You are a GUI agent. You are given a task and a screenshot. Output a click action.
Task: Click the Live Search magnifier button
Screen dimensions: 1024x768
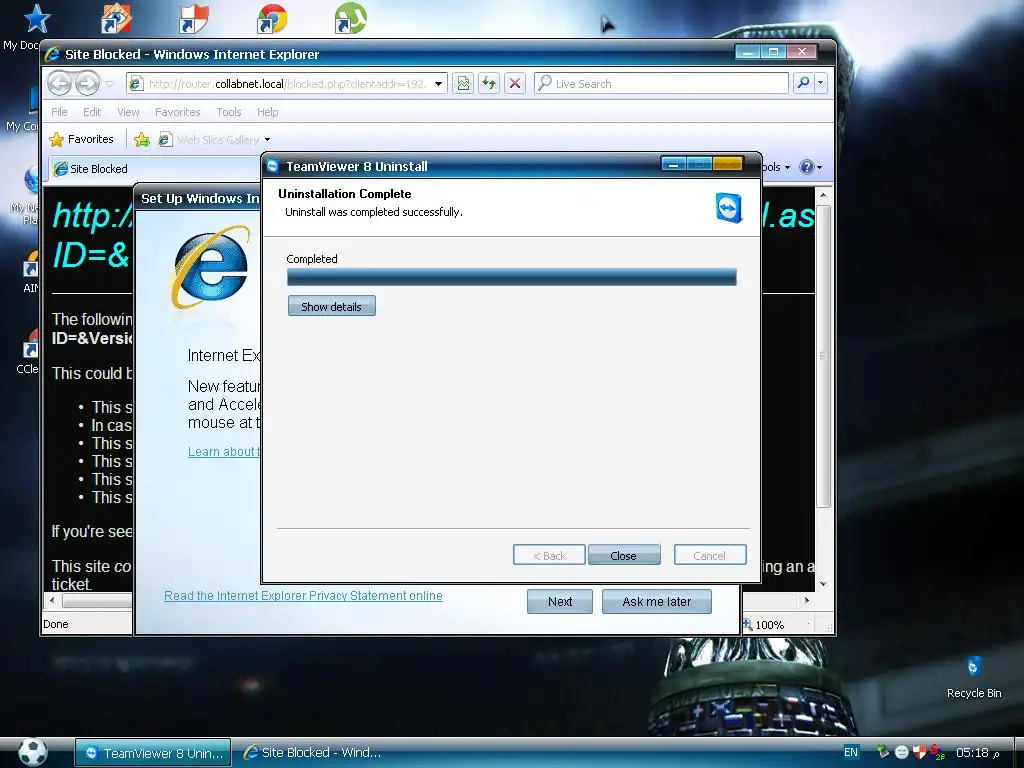pyautogui.click(x=803, y=83)
